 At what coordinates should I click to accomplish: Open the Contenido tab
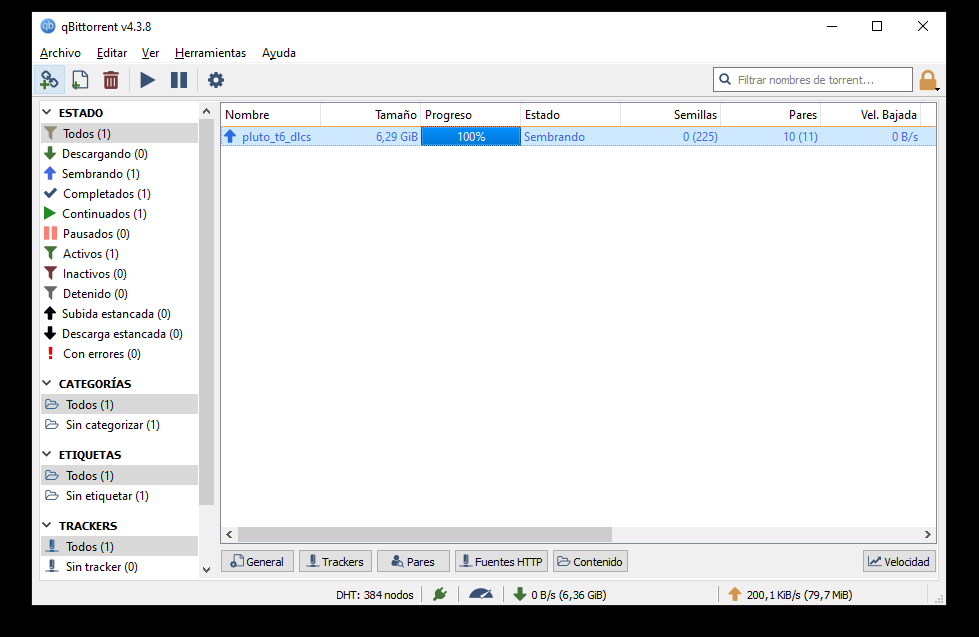590,561
